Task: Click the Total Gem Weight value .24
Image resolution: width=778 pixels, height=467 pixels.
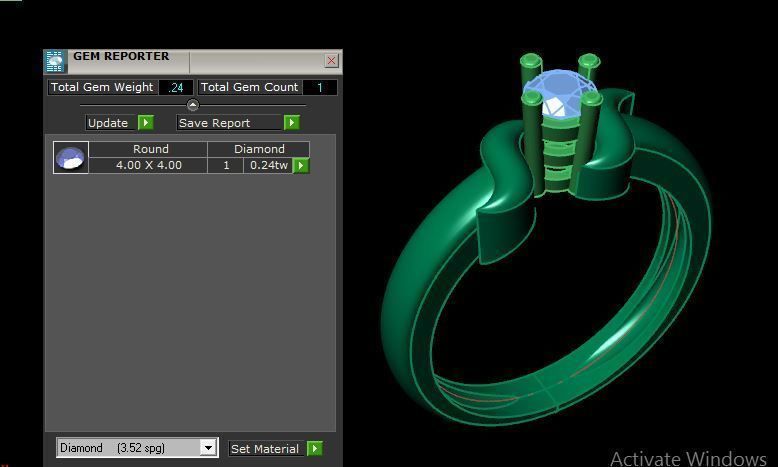Action: (x=176, y=87)
